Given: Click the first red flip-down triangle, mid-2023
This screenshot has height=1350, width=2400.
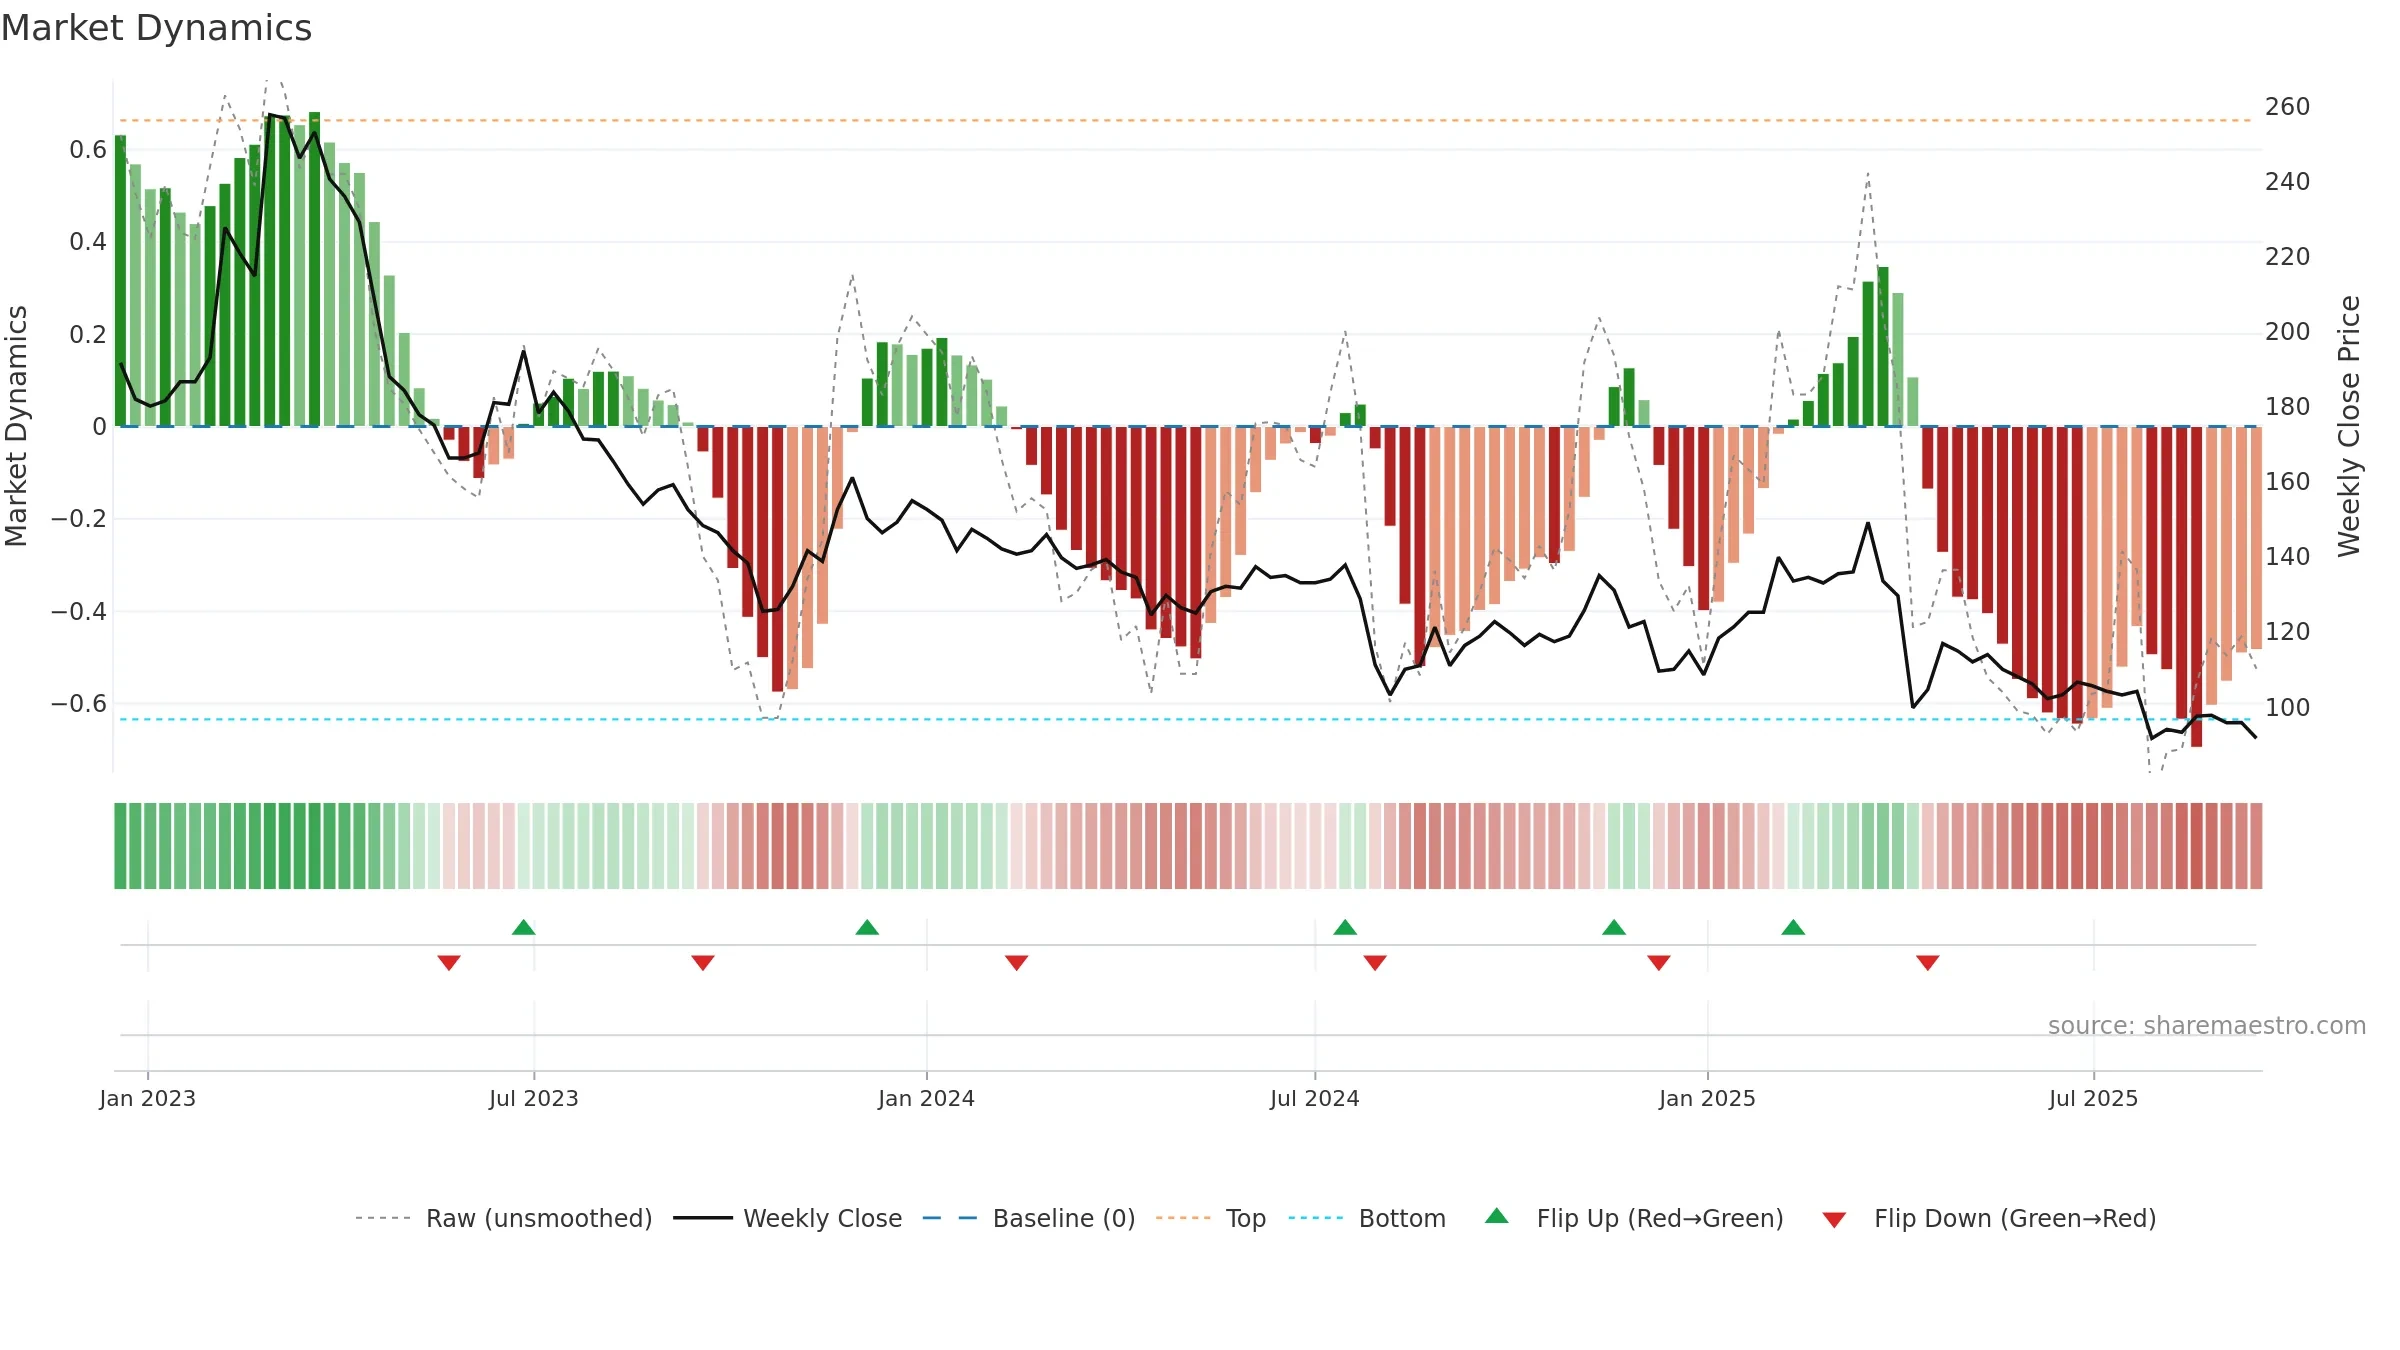Looking at the screenshot, I should tap(449, 962).
